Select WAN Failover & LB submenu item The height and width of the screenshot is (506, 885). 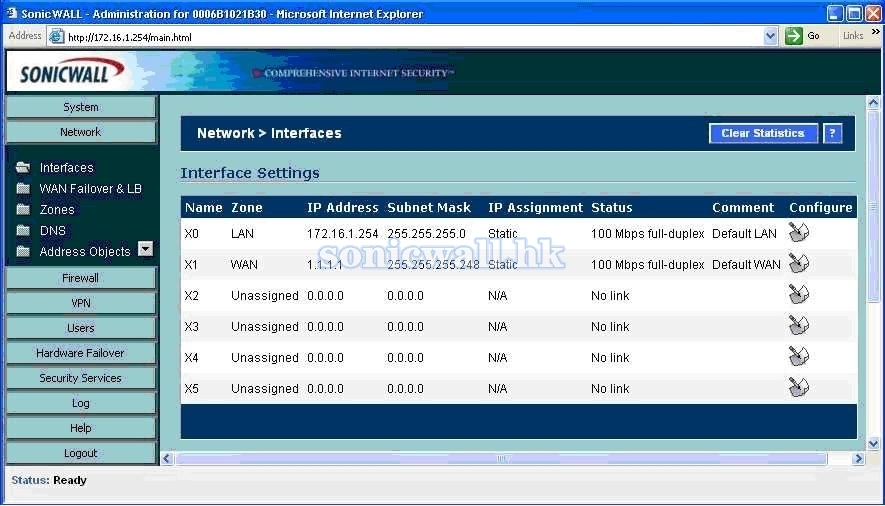(x=90, y=188)
